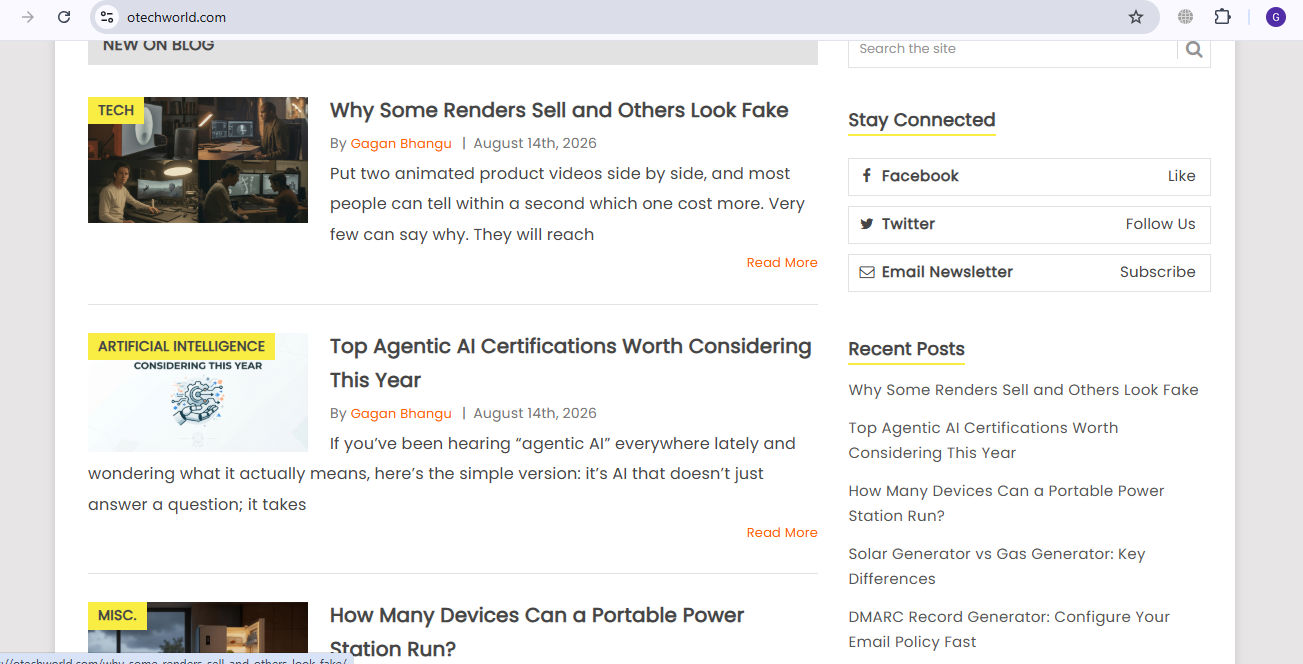
Task: Open main headline 'Top Agentic AI Certifications Worth Considering'
Action: (571, 363)
